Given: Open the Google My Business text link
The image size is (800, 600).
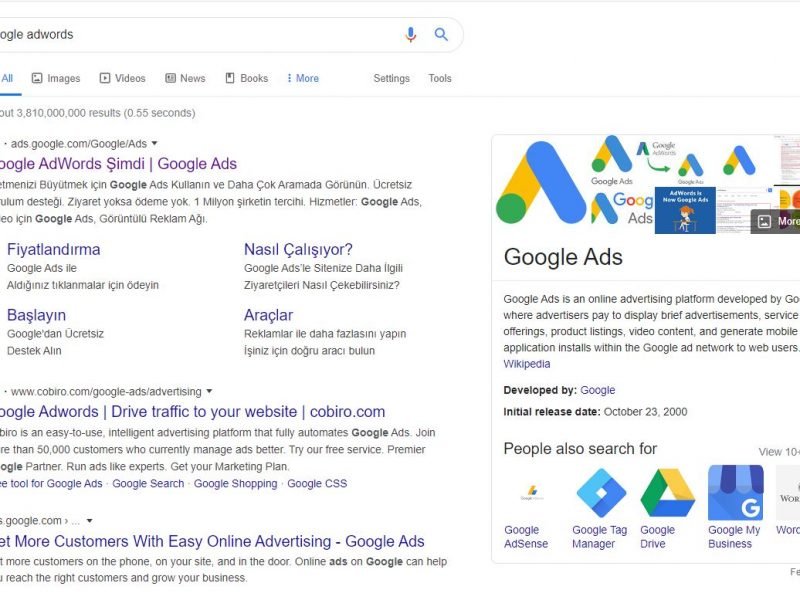Looking at the screenshot, I should click(x=734, y=537).
